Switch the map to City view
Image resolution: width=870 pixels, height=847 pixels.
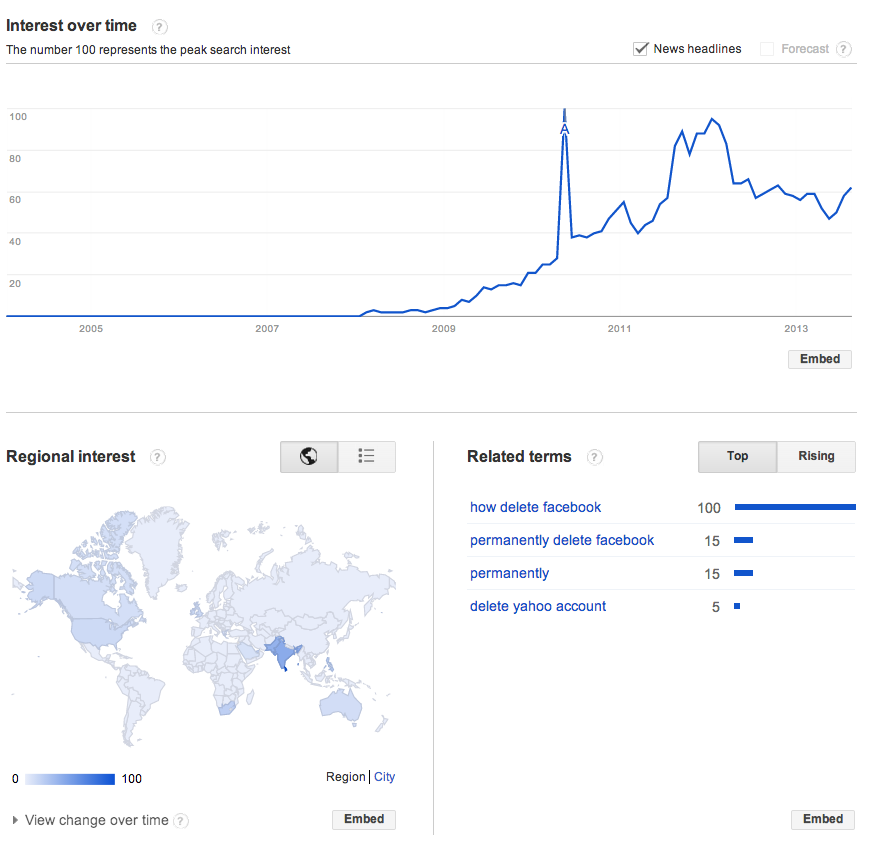[x=385, y=777]
